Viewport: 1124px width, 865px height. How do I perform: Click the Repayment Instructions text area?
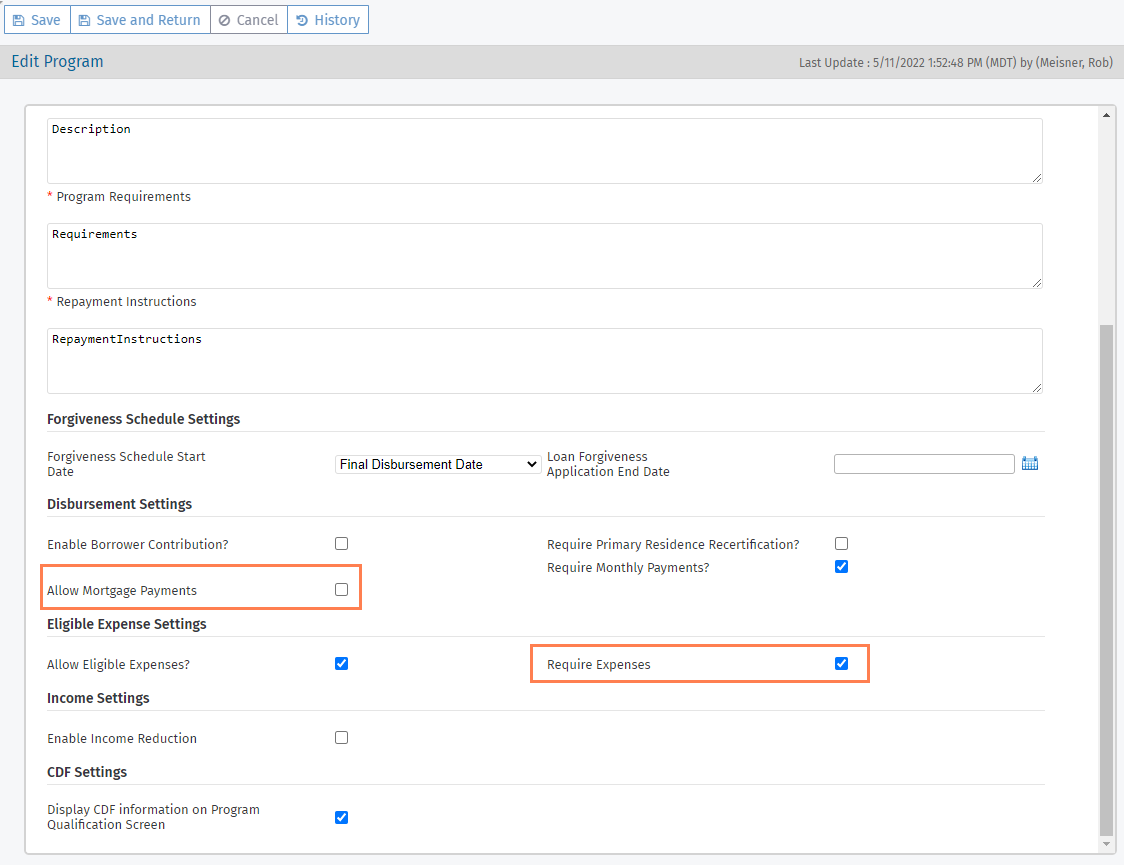tap(544, 361)
